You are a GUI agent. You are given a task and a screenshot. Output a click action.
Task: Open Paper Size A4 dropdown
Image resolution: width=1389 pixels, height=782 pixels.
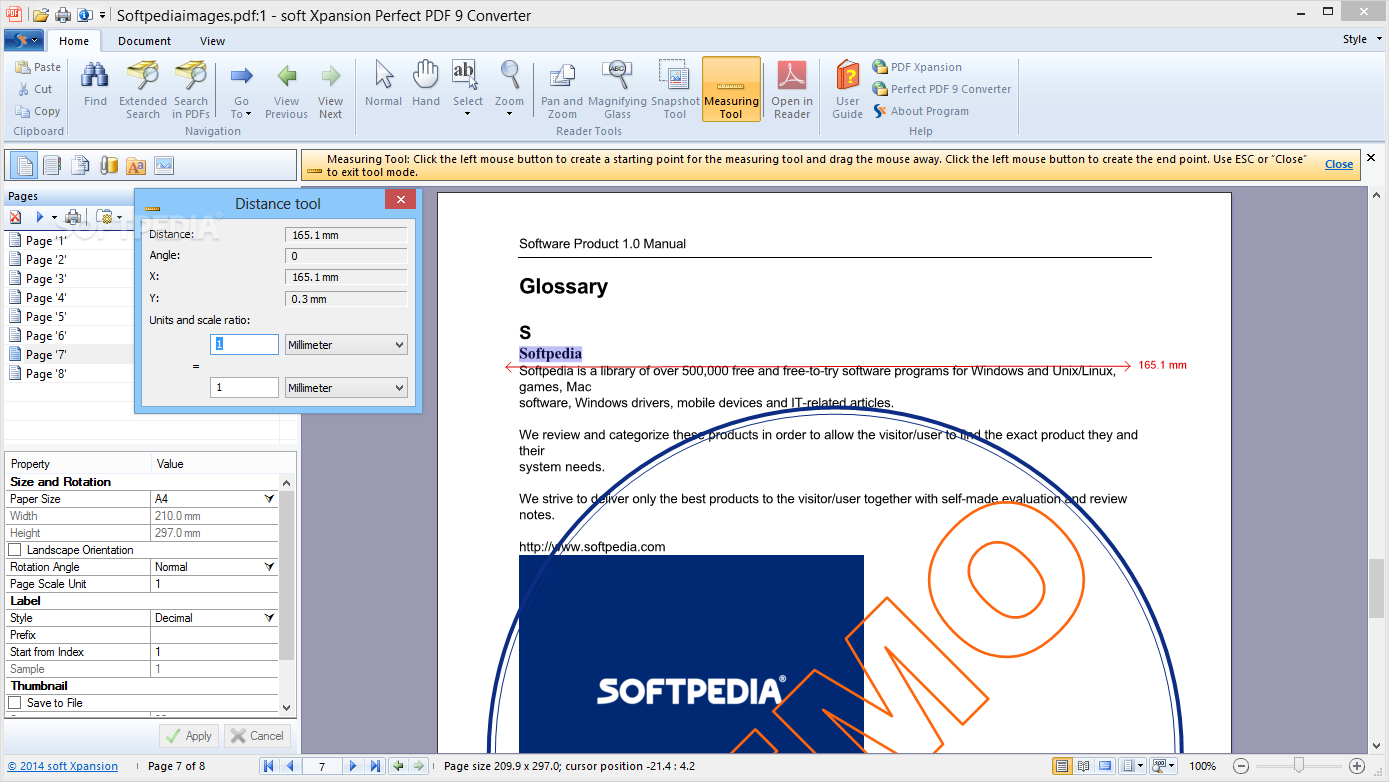[x=268, y=499]
